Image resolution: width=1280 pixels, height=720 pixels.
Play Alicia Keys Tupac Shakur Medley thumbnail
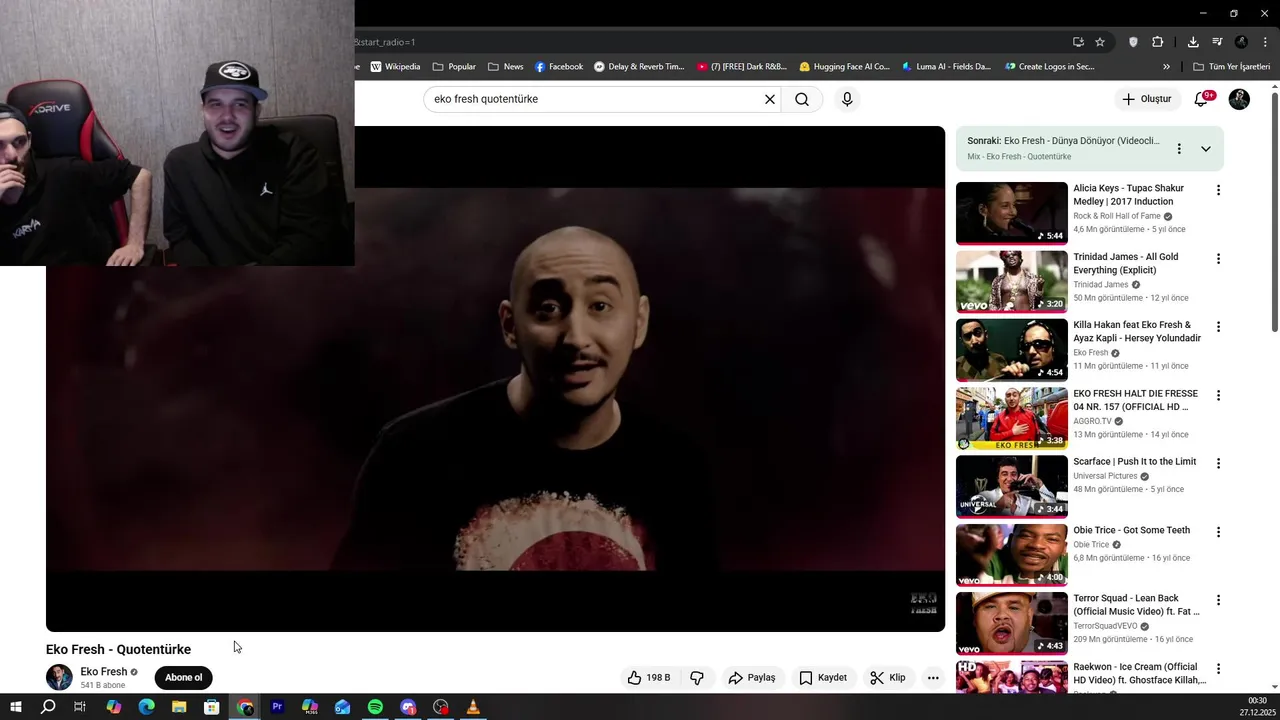pyautogui.click(x=1012, y=213)
